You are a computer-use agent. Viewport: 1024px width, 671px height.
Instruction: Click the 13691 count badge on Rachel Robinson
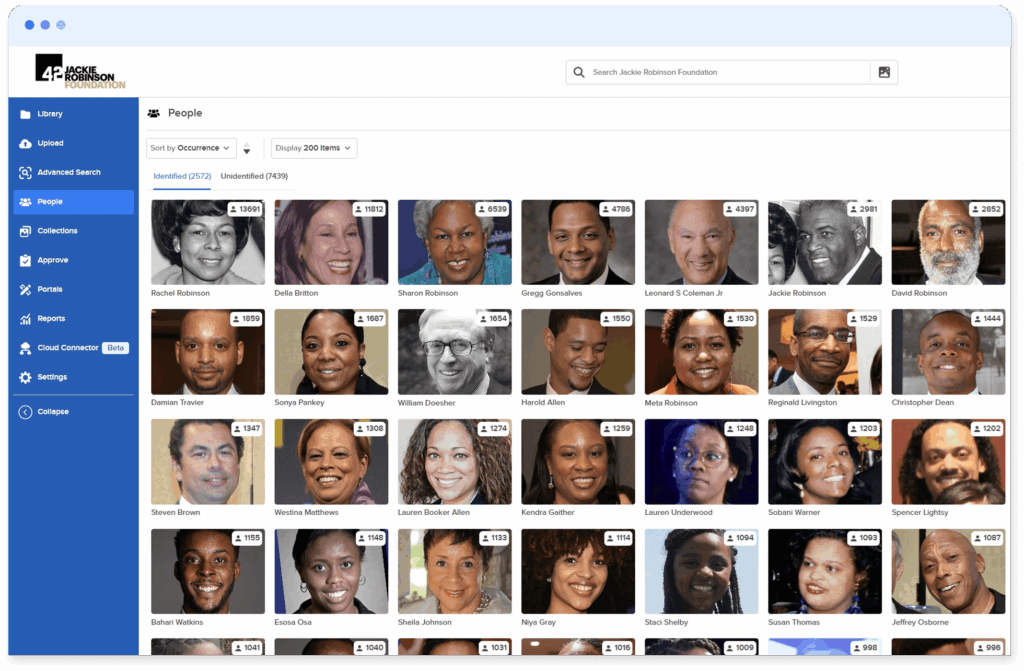[x=245, y=210]
